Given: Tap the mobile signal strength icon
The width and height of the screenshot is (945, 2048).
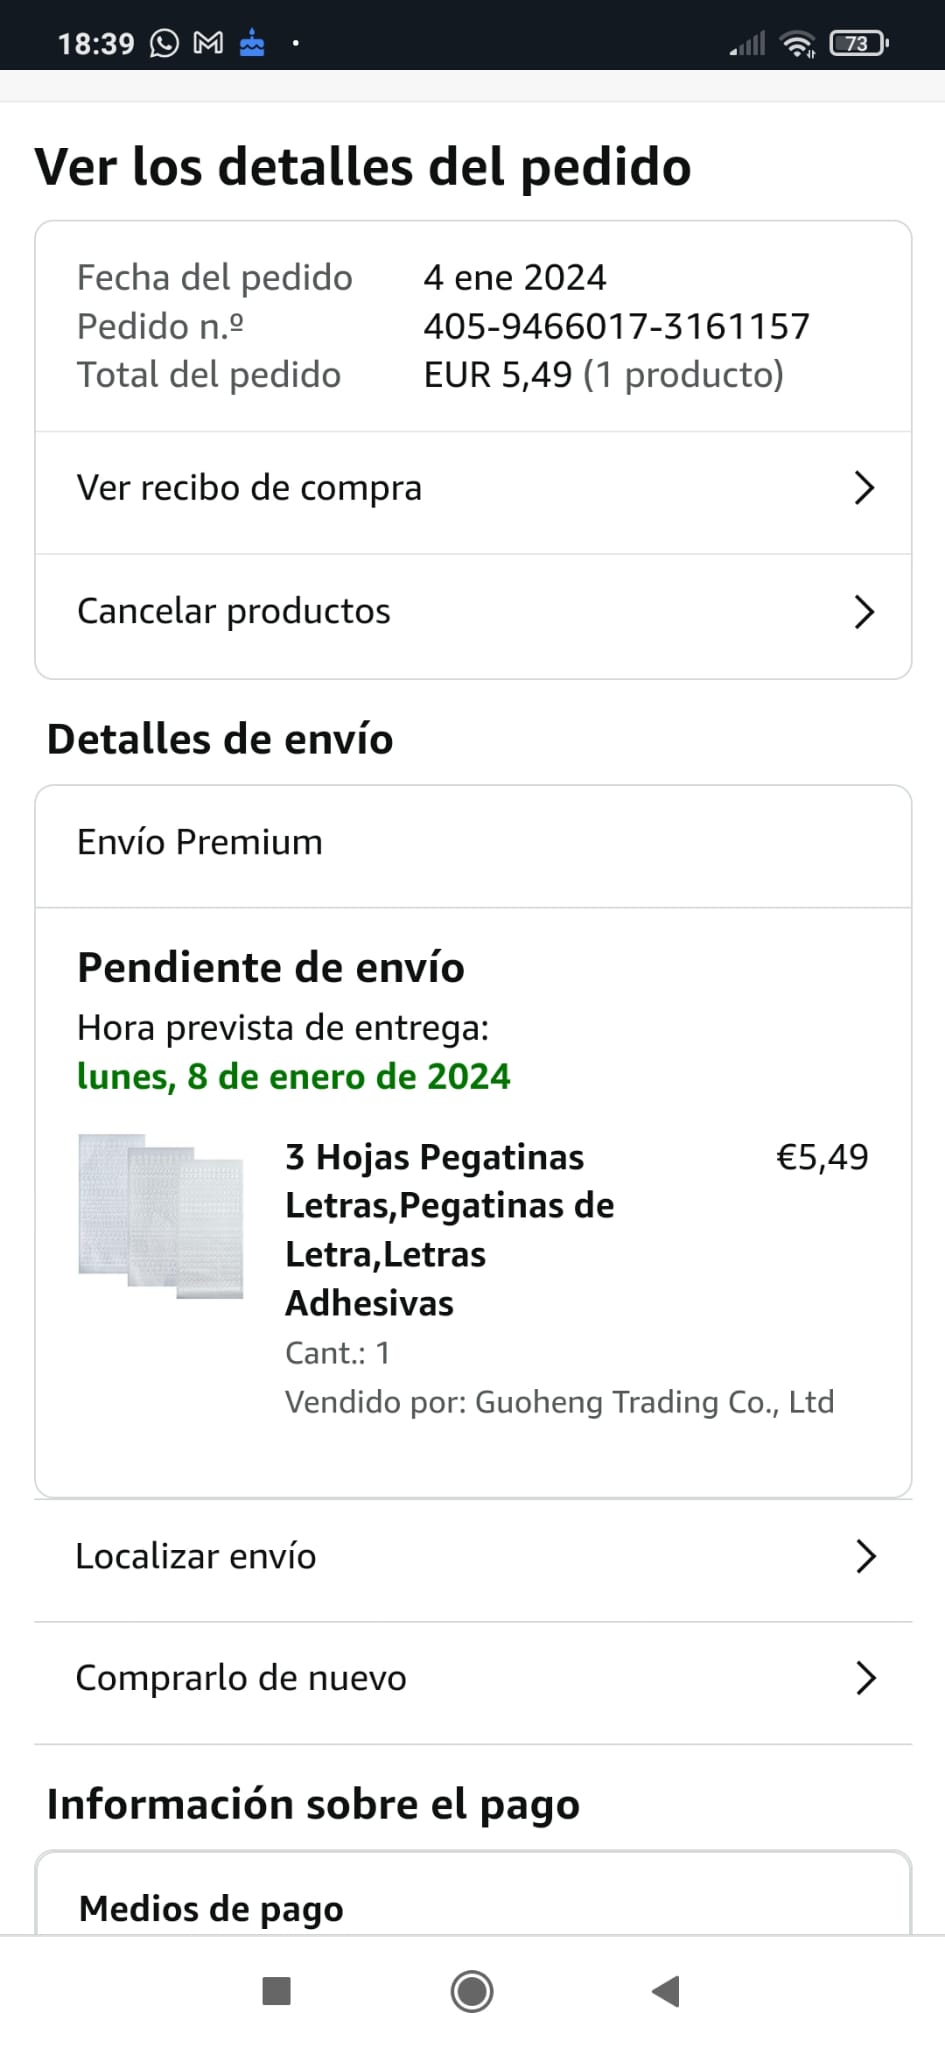Looking at the screenshot, I should pos(747,43).
